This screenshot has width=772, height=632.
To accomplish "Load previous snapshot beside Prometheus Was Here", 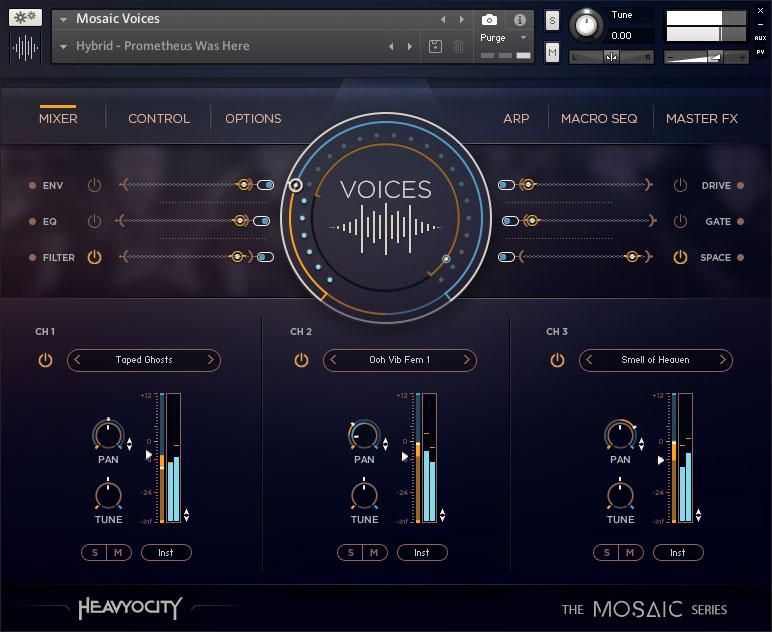I will click(391, 46).
